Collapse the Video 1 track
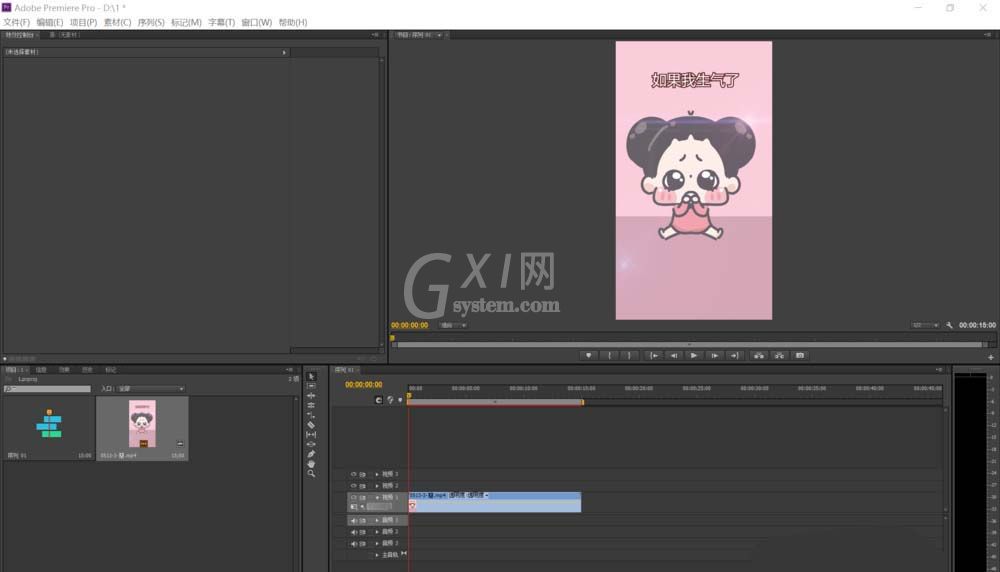1000x572 pixels. tap(377, 497)
